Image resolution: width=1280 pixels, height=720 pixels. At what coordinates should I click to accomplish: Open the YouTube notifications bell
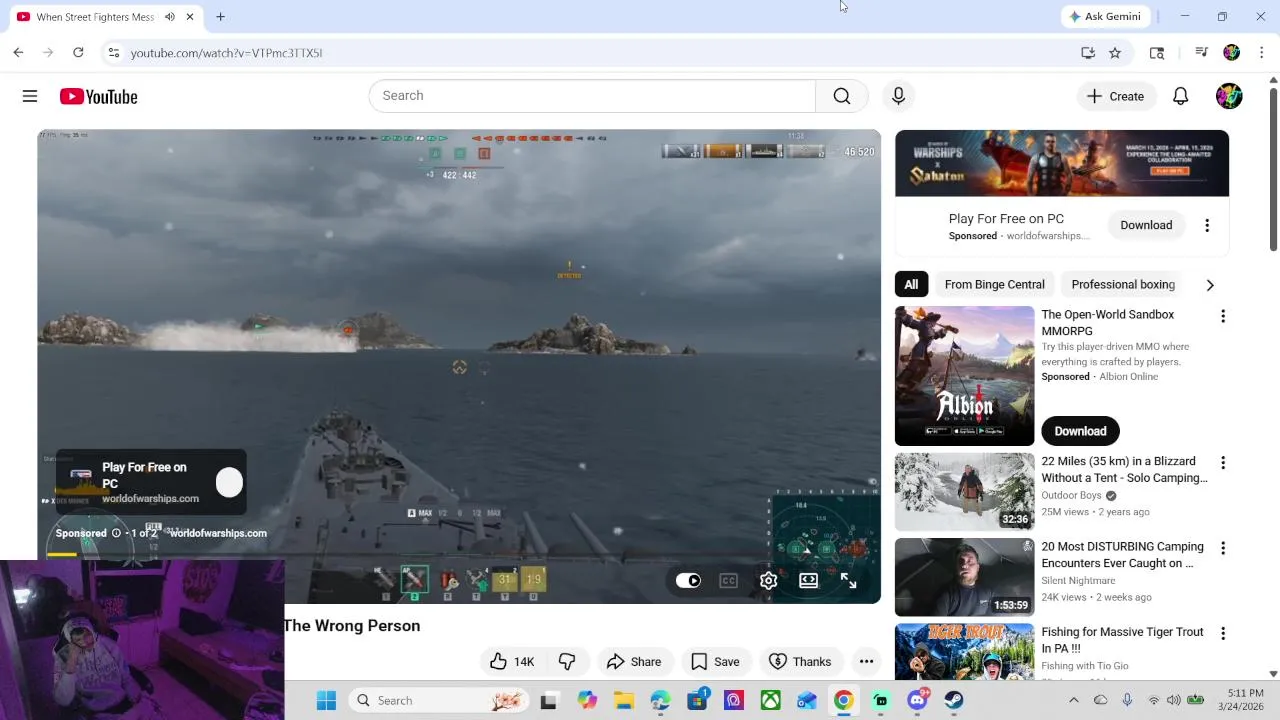click(1181, 96)
